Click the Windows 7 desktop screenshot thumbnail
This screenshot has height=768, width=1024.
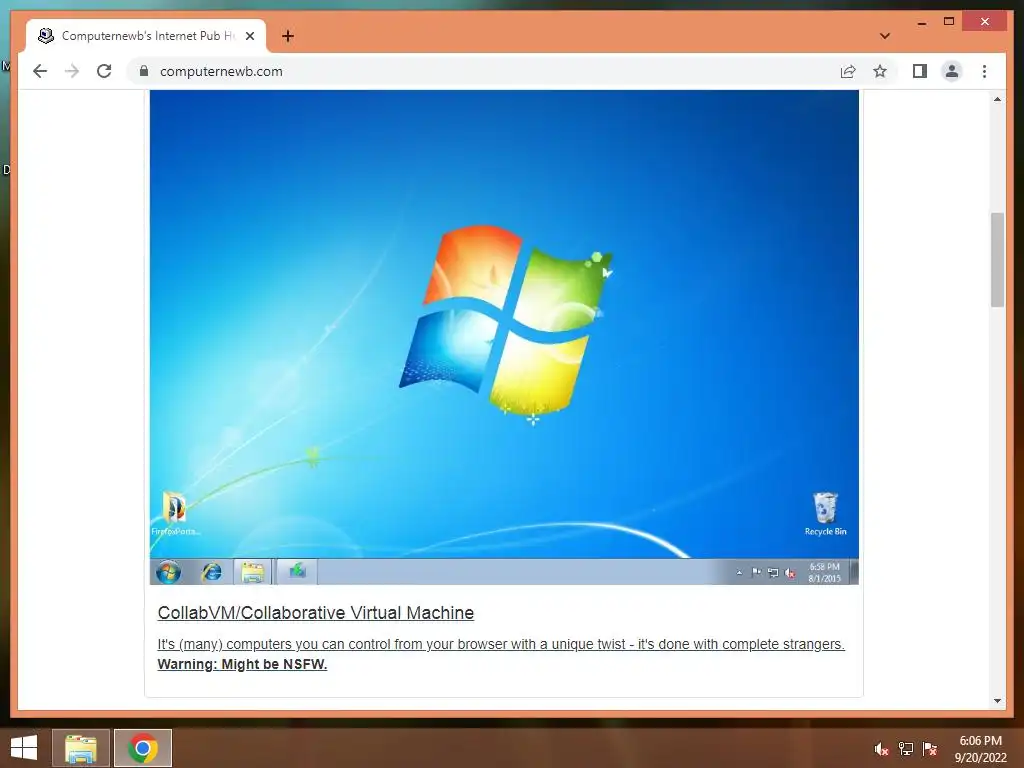coord(504,337)
